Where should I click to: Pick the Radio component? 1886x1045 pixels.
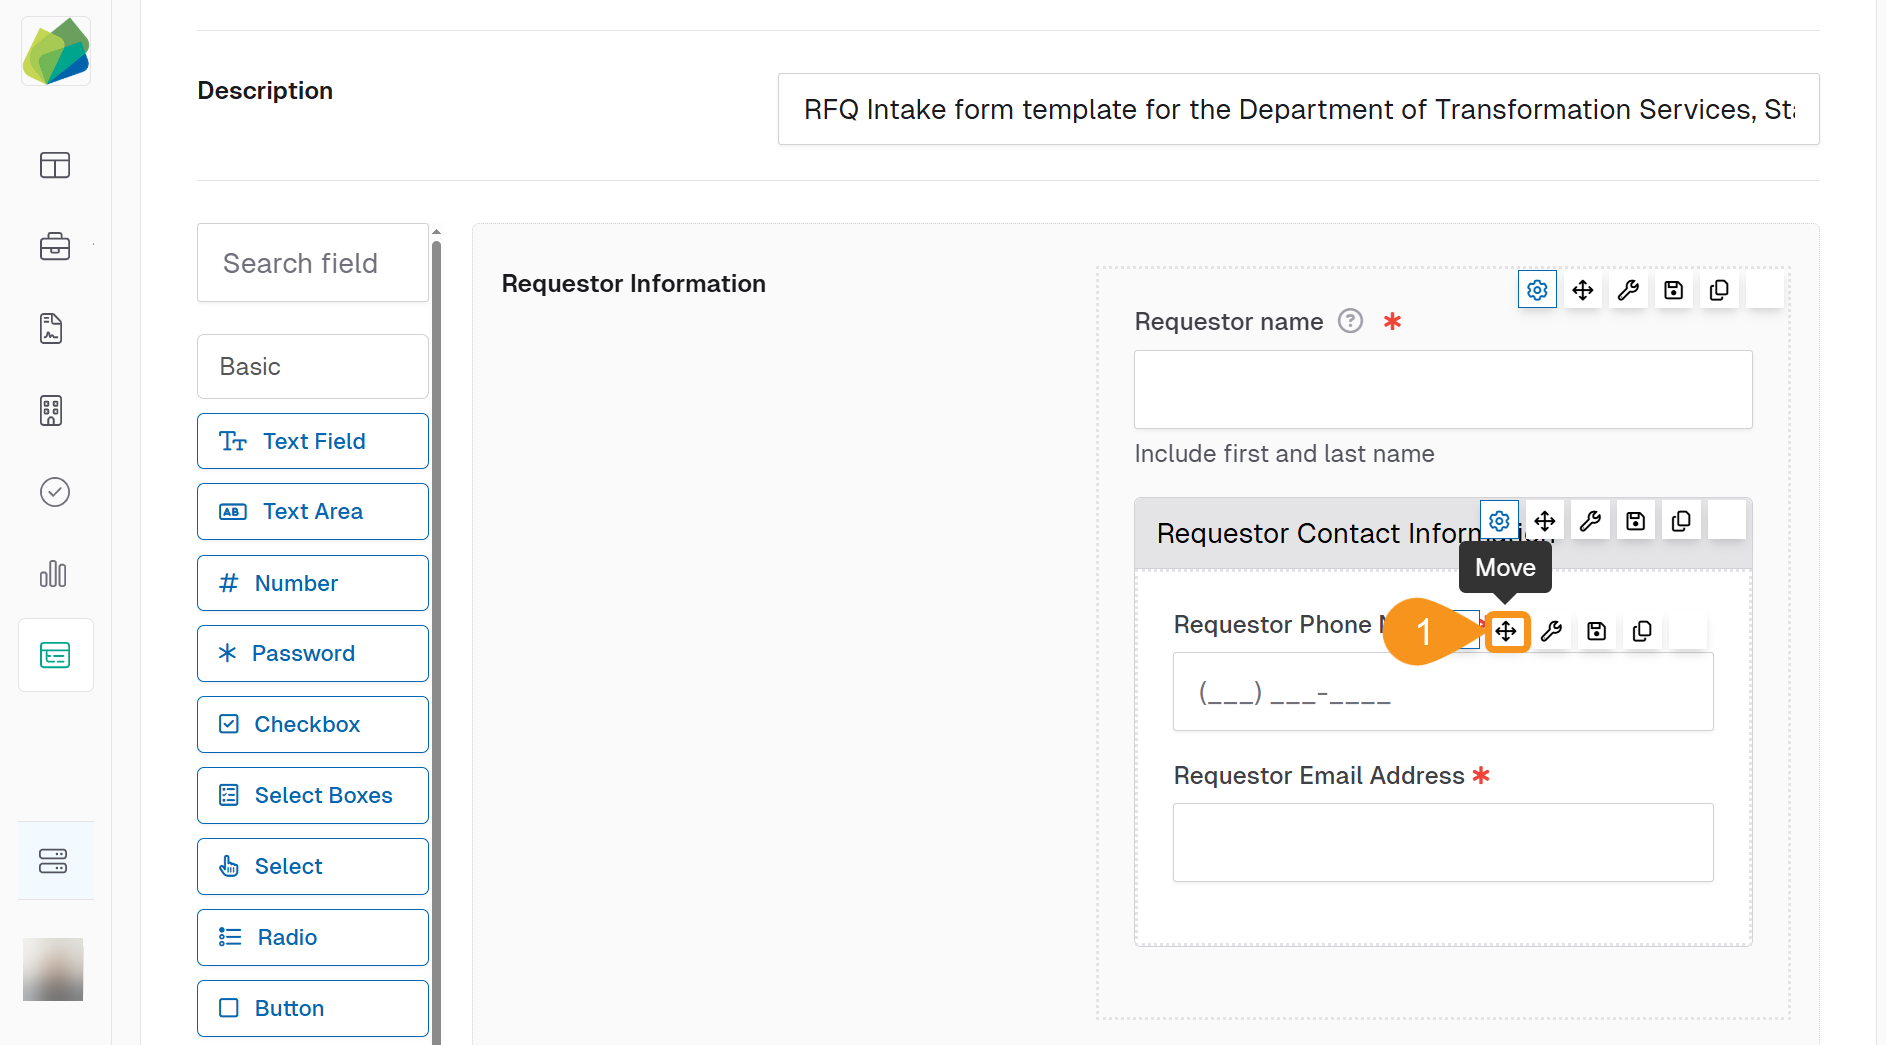point(312,937)
